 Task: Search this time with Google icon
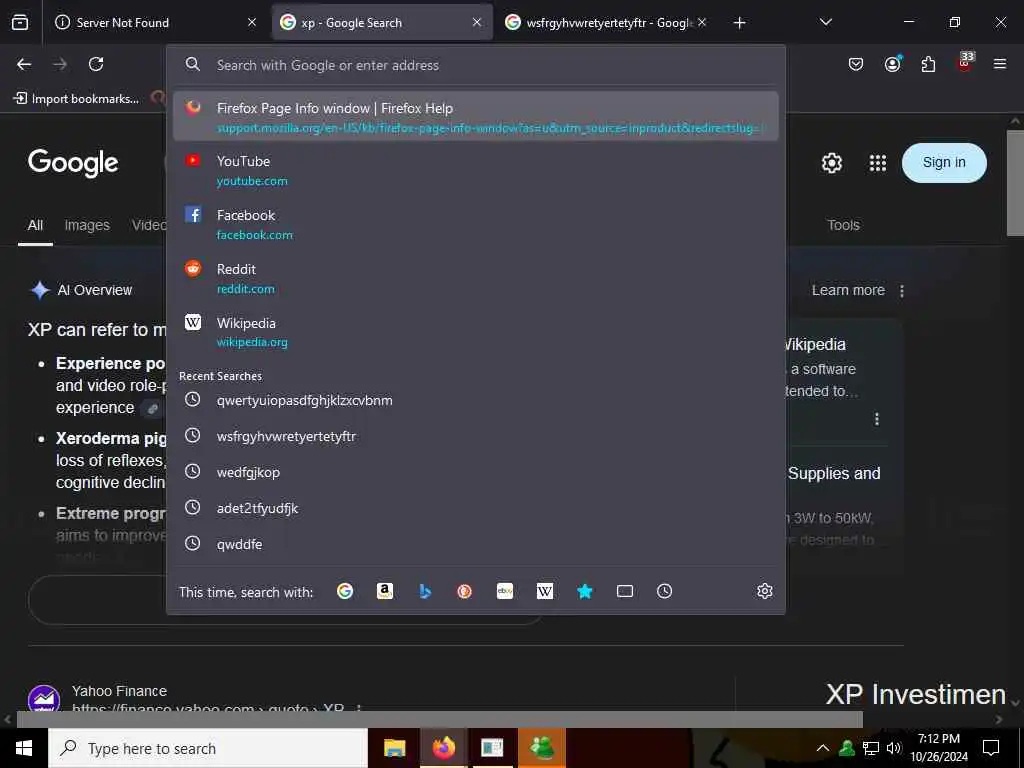coord(345,591)
